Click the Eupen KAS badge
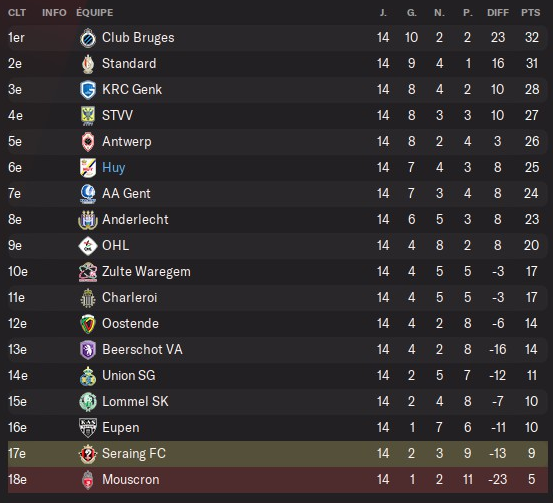The width and height of the screenshot is (553, 503). pos(87,428)
